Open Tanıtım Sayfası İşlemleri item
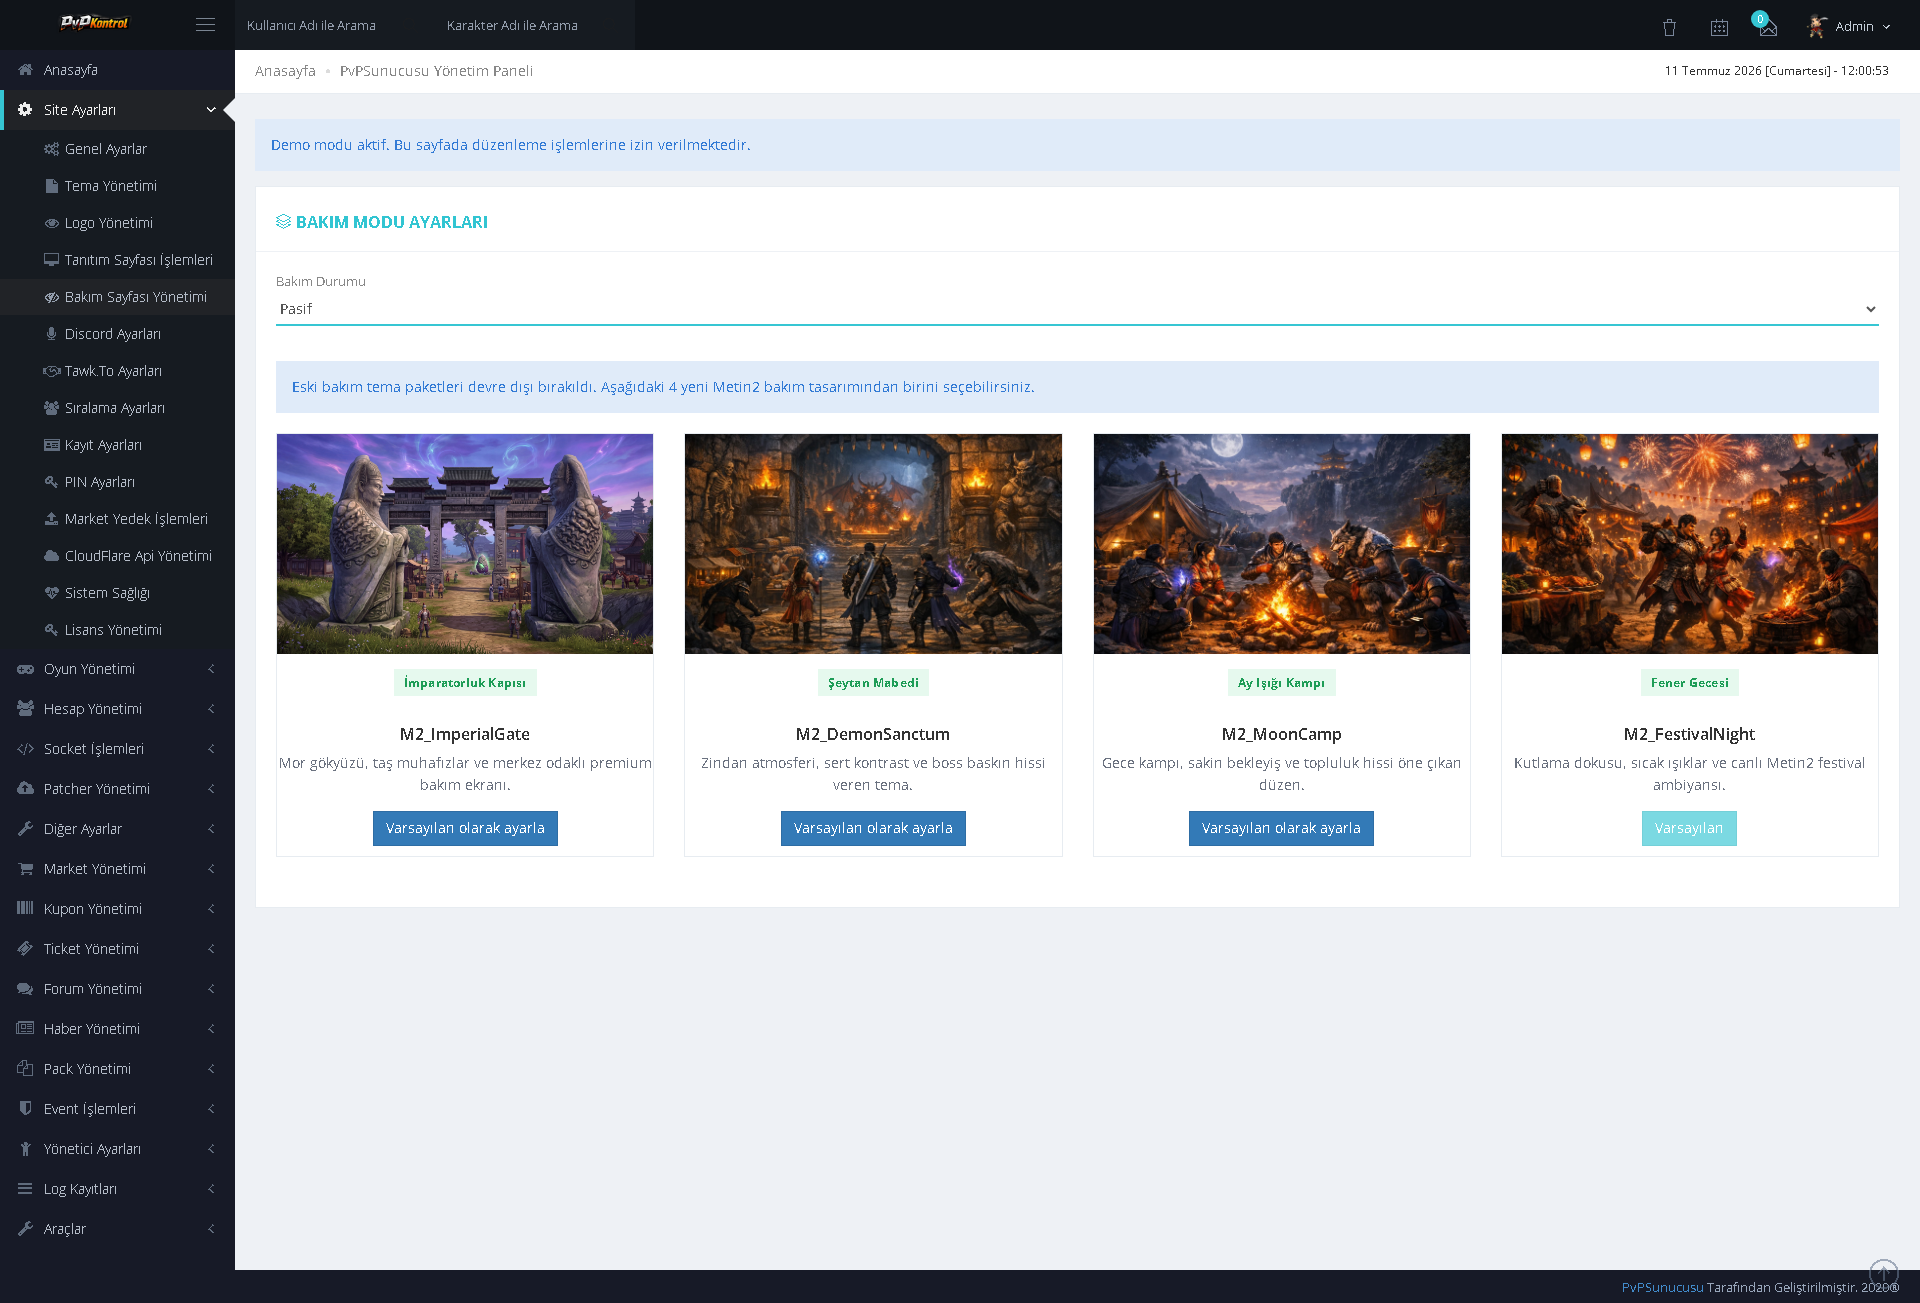The width and height of the screenshot is (1920, 1303). coord(117,260)
